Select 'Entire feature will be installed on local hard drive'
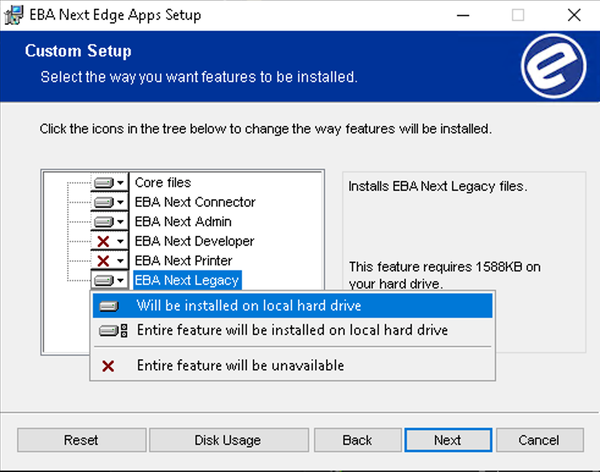The height and width of the screenshot is (472, 600). [x=292, y=330]
